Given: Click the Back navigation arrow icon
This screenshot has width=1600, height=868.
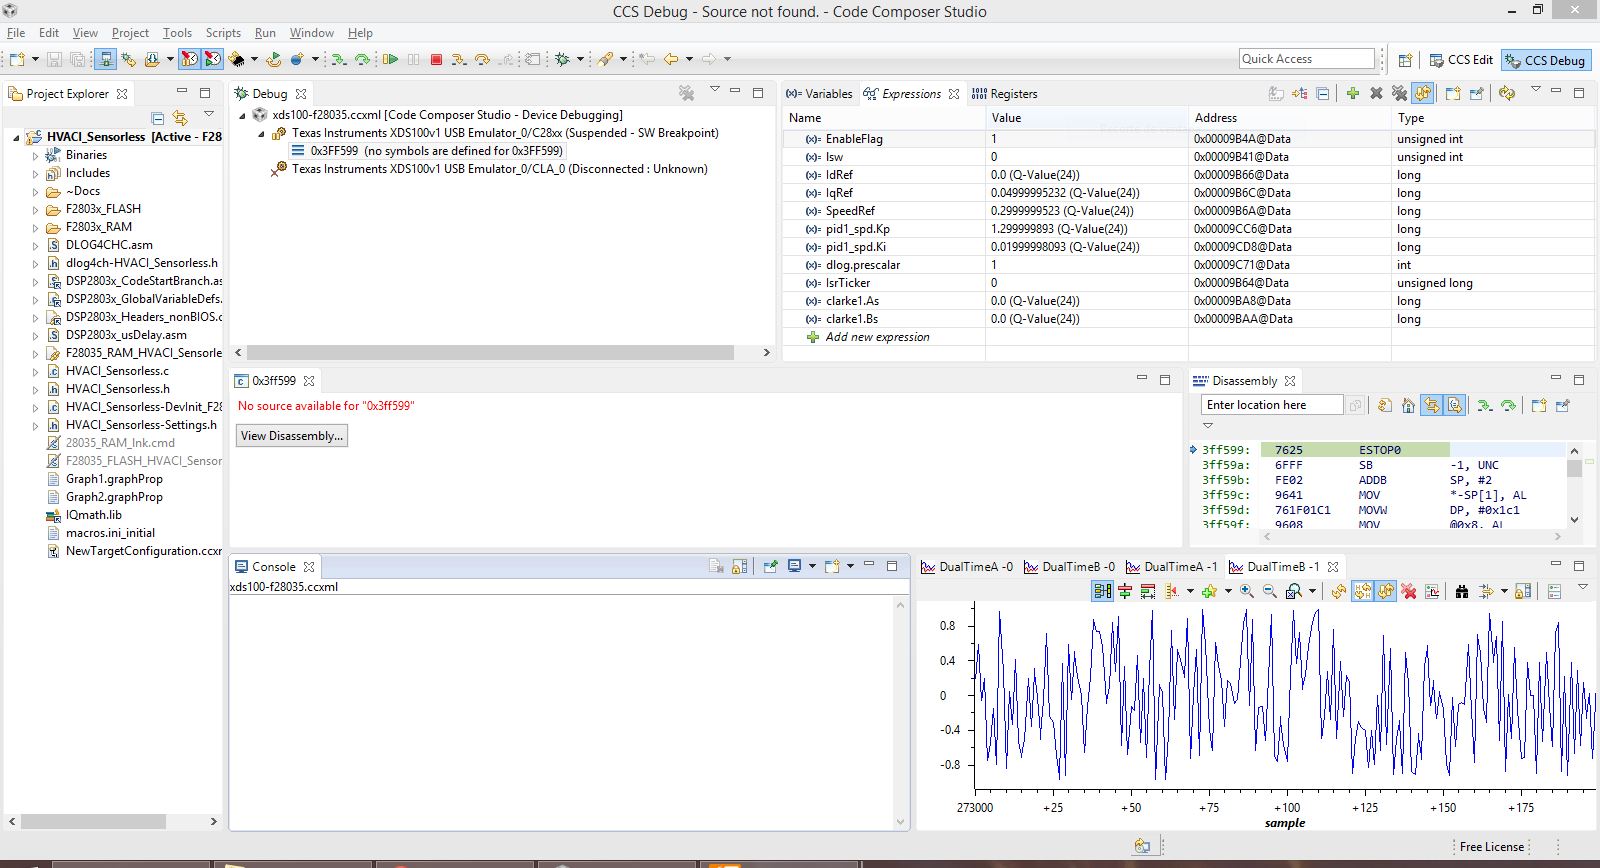Looking at the screenshot, I should pyautogui.click(x=671, y=60).
